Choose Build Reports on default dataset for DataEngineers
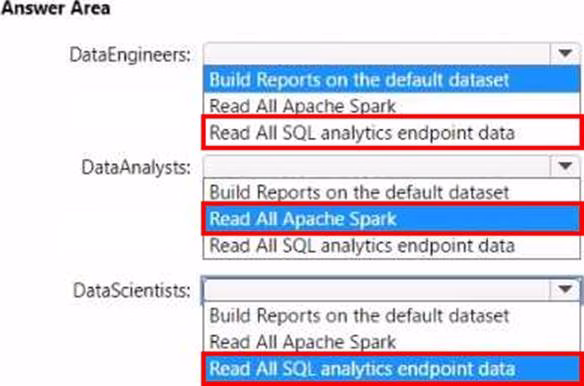This screenshot has width=584, height=386. tap(391, 79)
